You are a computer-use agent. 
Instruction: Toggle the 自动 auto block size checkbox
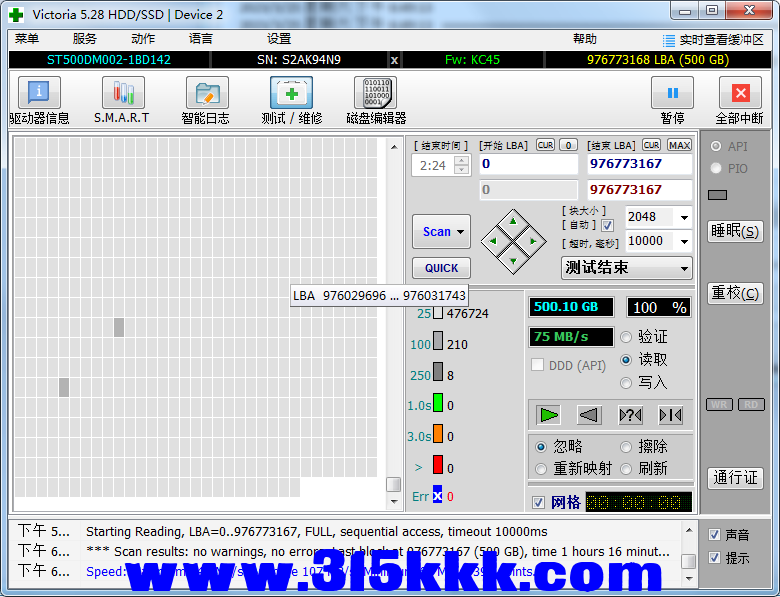point(607,225)
